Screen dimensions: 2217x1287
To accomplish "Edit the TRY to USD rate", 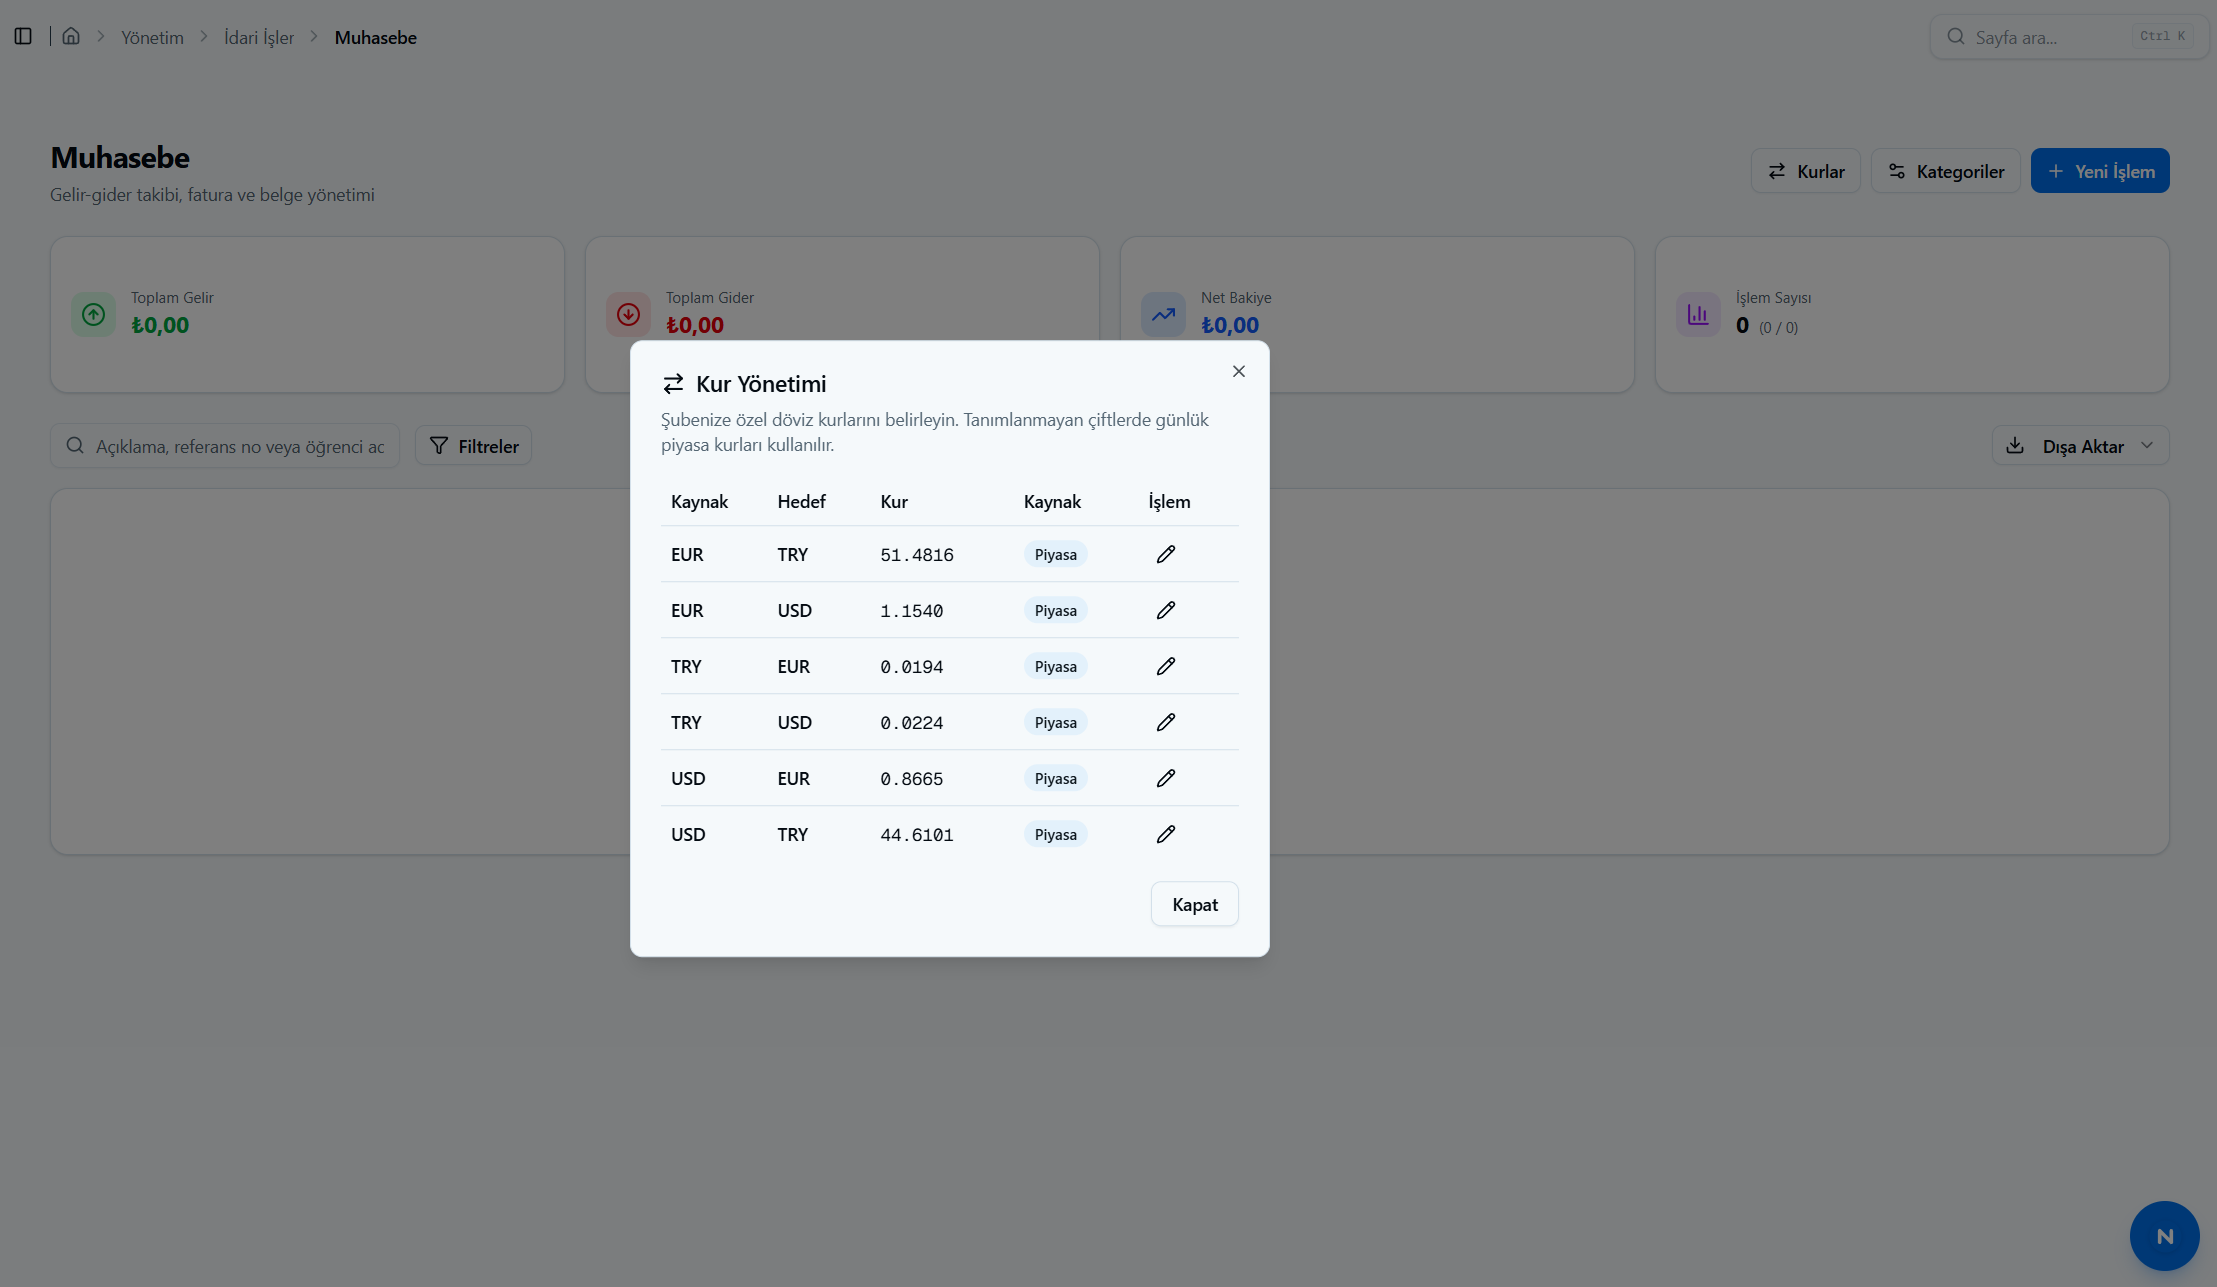I will point(1166,722).
